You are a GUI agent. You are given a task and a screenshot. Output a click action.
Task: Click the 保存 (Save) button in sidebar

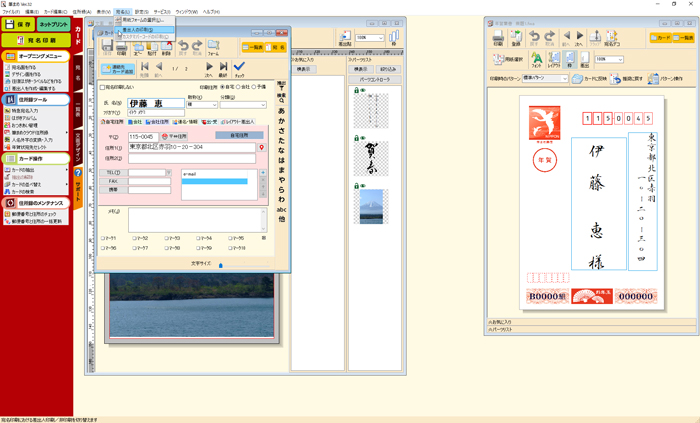click(19, 24)
